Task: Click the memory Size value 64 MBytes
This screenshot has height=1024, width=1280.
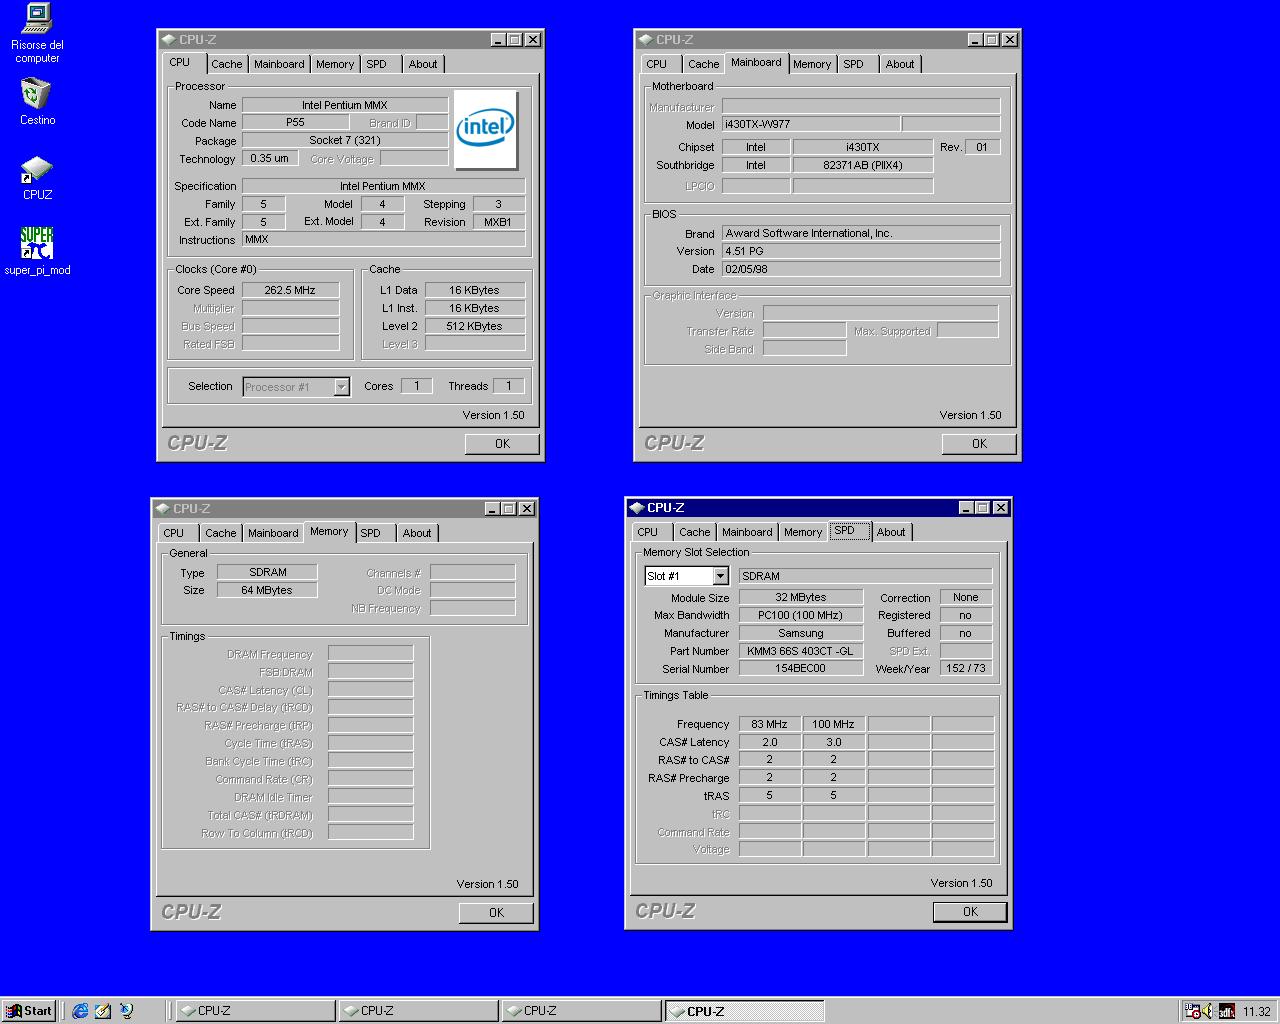Action: tap(267, 590)
